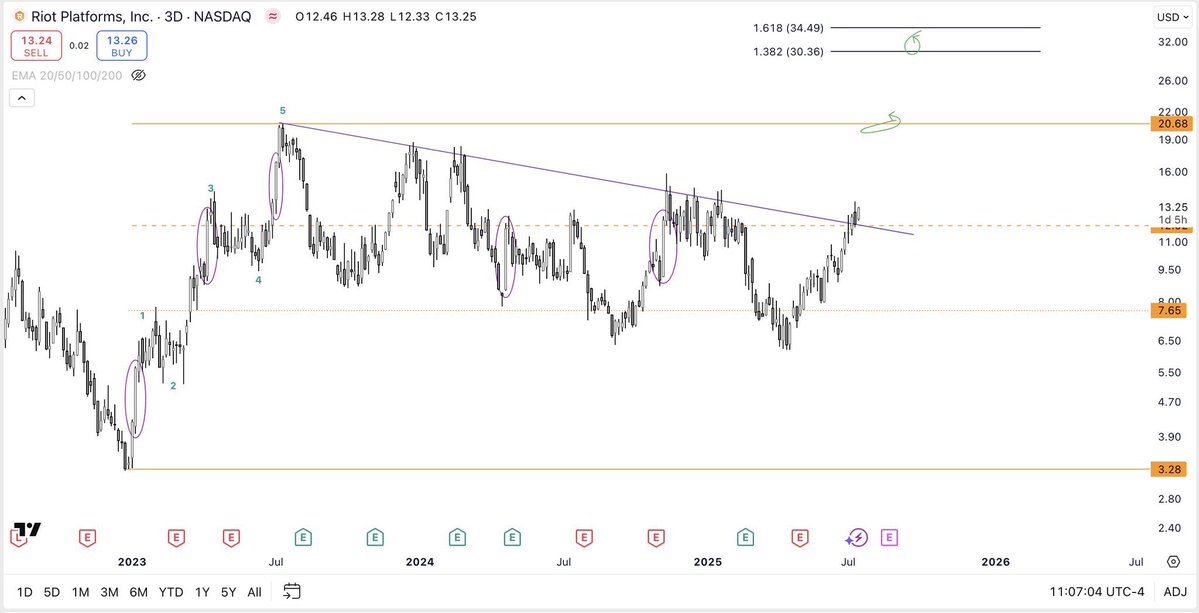Click red E marker just before 2025 label

(x=655, y=538)
